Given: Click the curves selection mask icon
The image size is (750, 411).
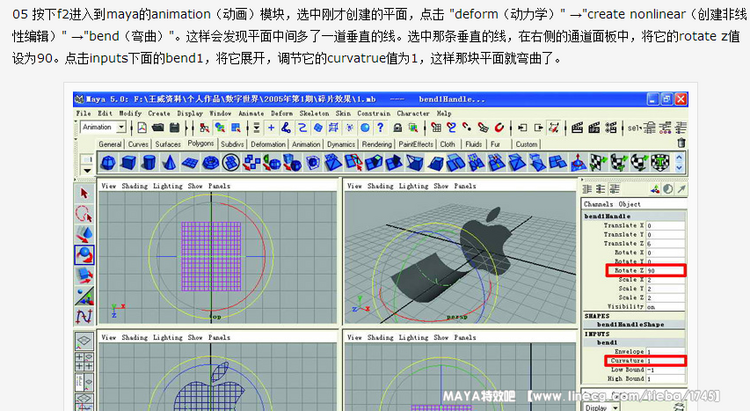Looking at the screenshot, I should (302, 128).
